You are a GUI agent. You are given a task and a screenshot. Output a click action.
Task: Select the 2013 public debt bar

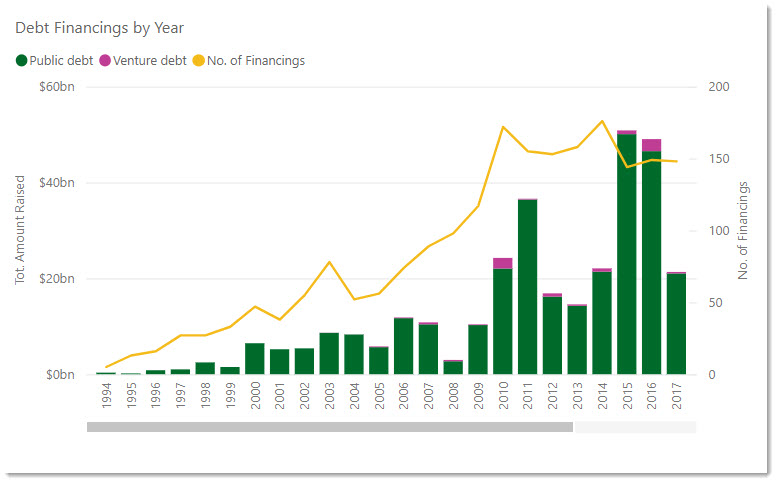[x=577, y=340]
